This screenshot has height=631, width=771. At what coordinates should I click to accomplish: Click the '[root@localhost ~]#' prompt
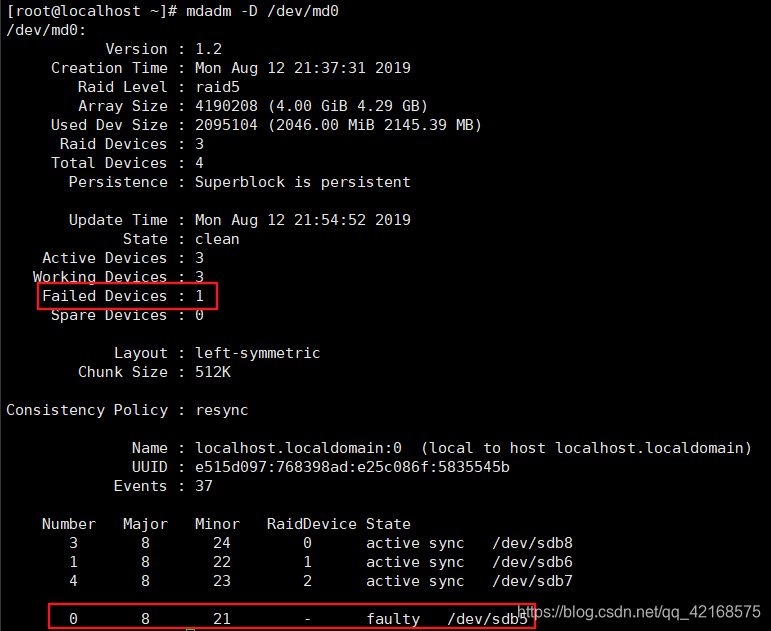[91, 11]
